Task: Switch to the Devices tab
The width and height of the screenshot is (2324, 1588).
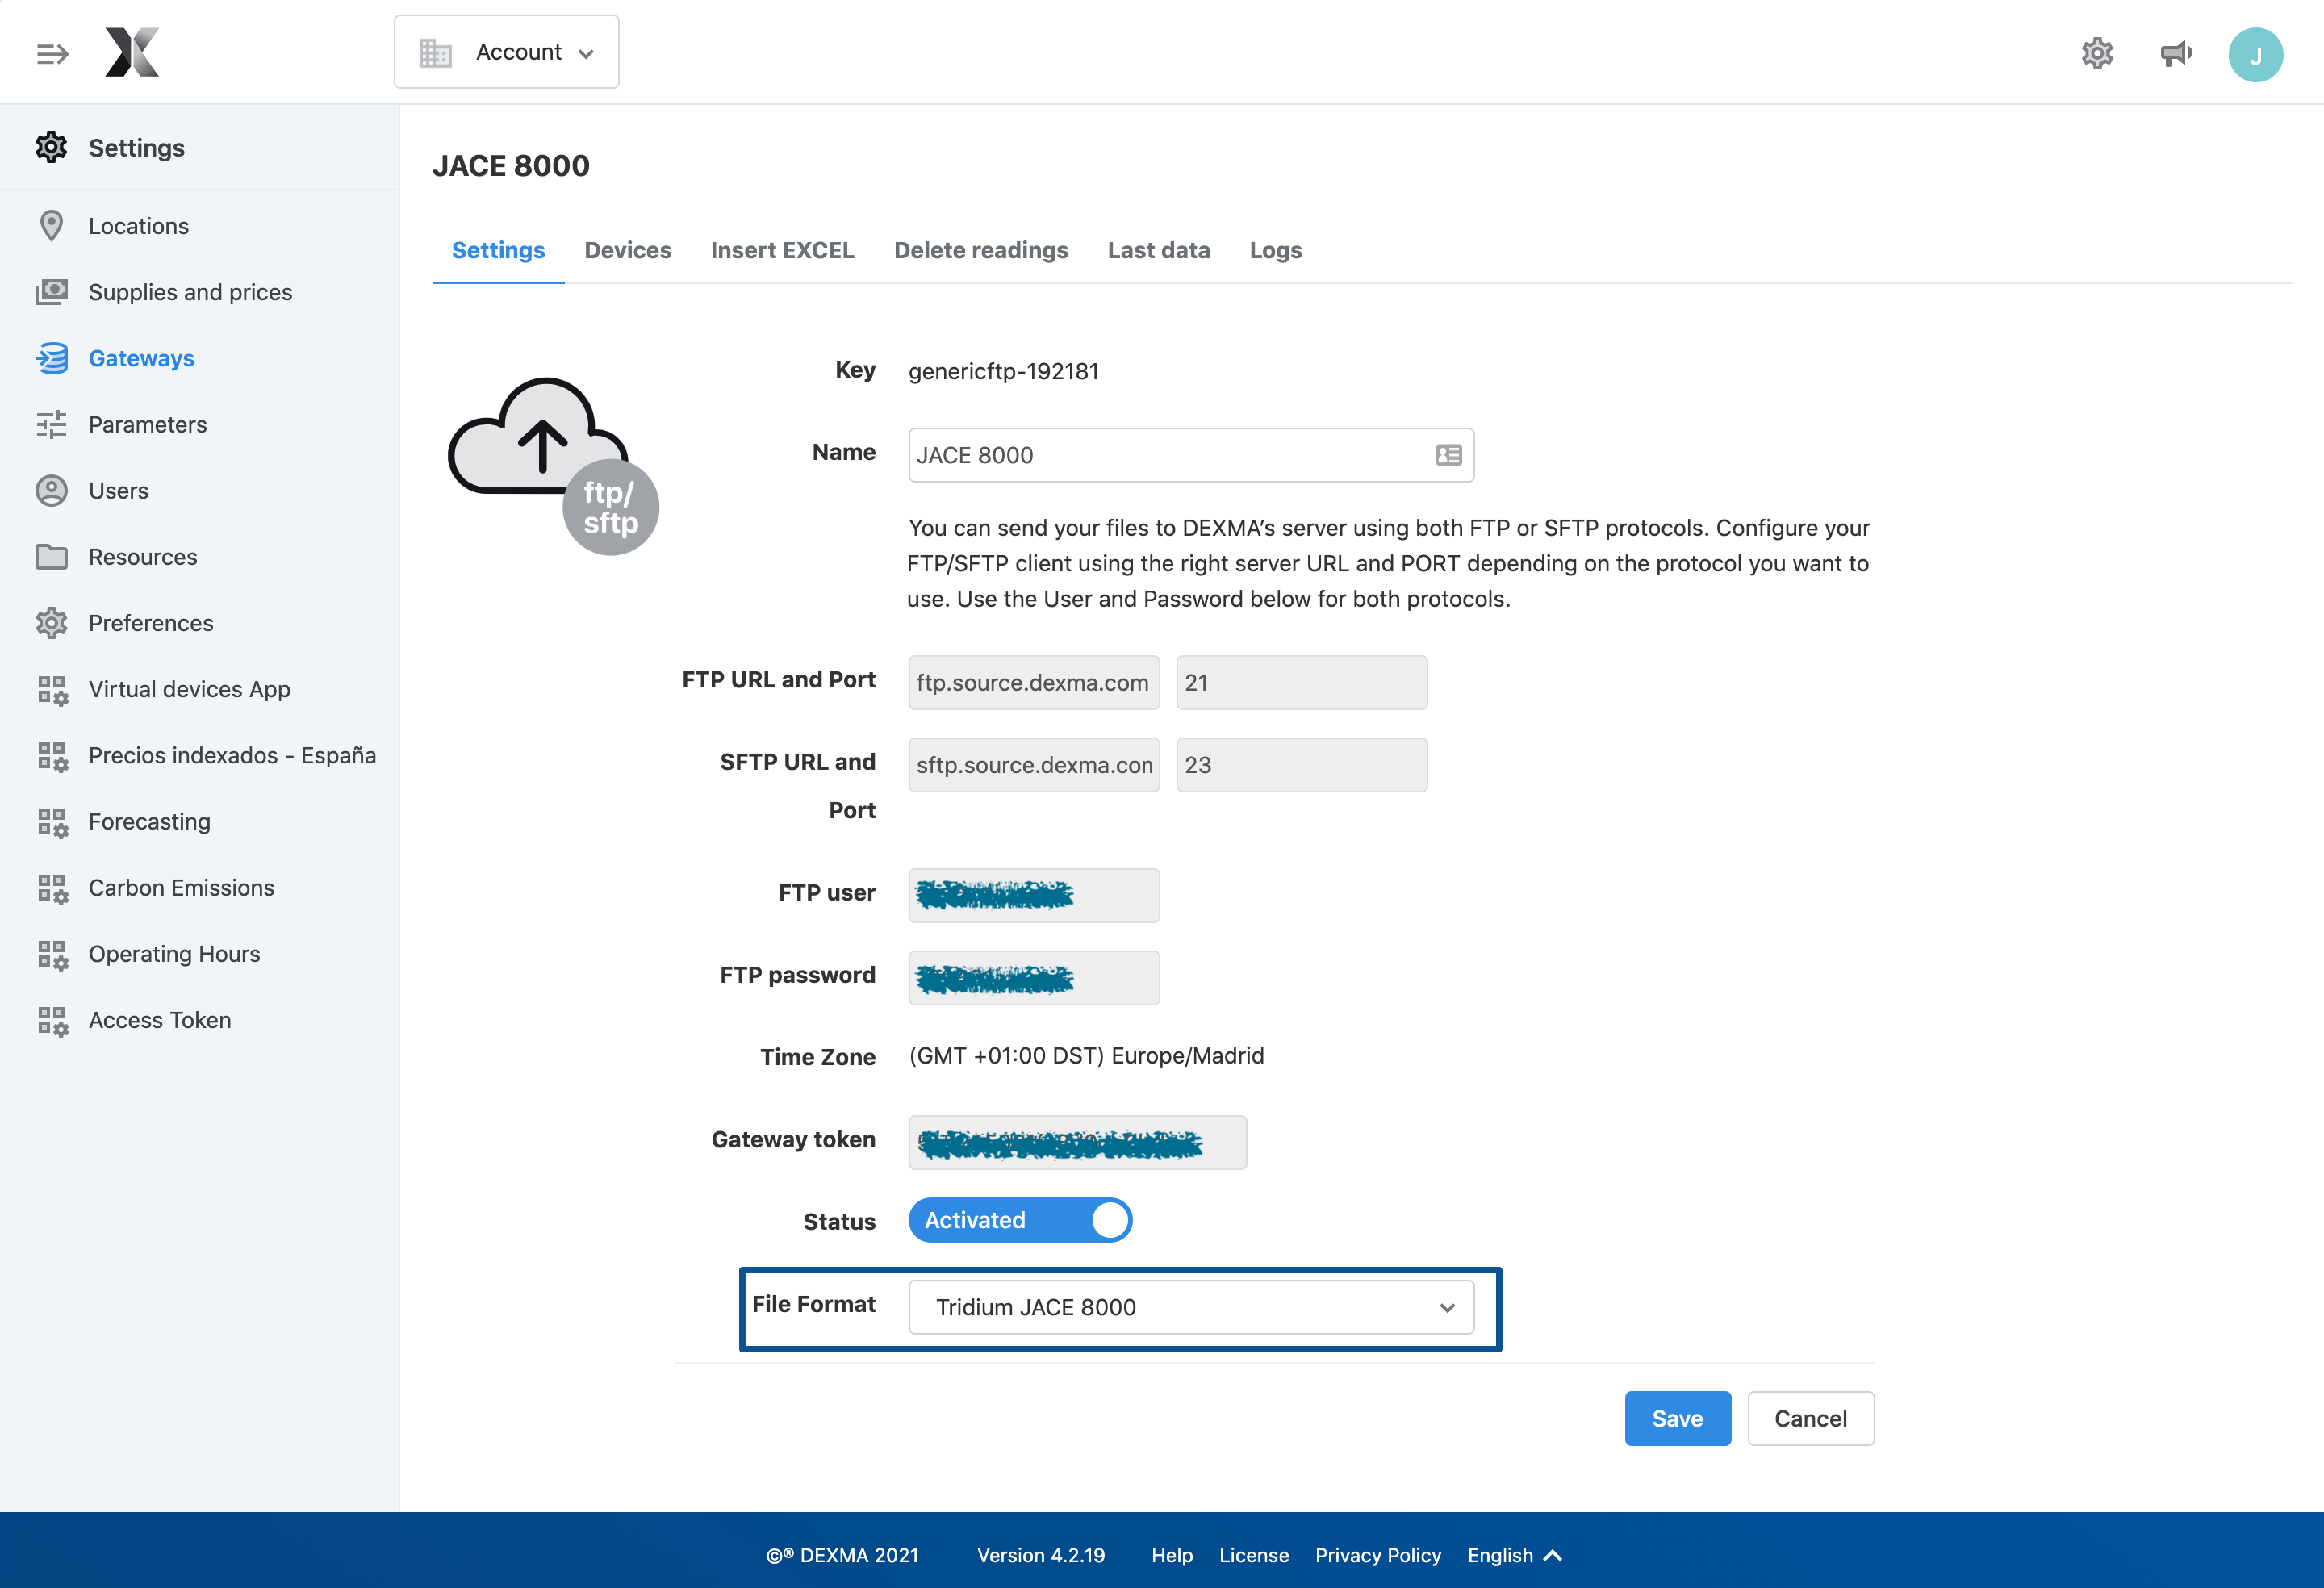Action: pyautogui.click(x=628, y=250)
